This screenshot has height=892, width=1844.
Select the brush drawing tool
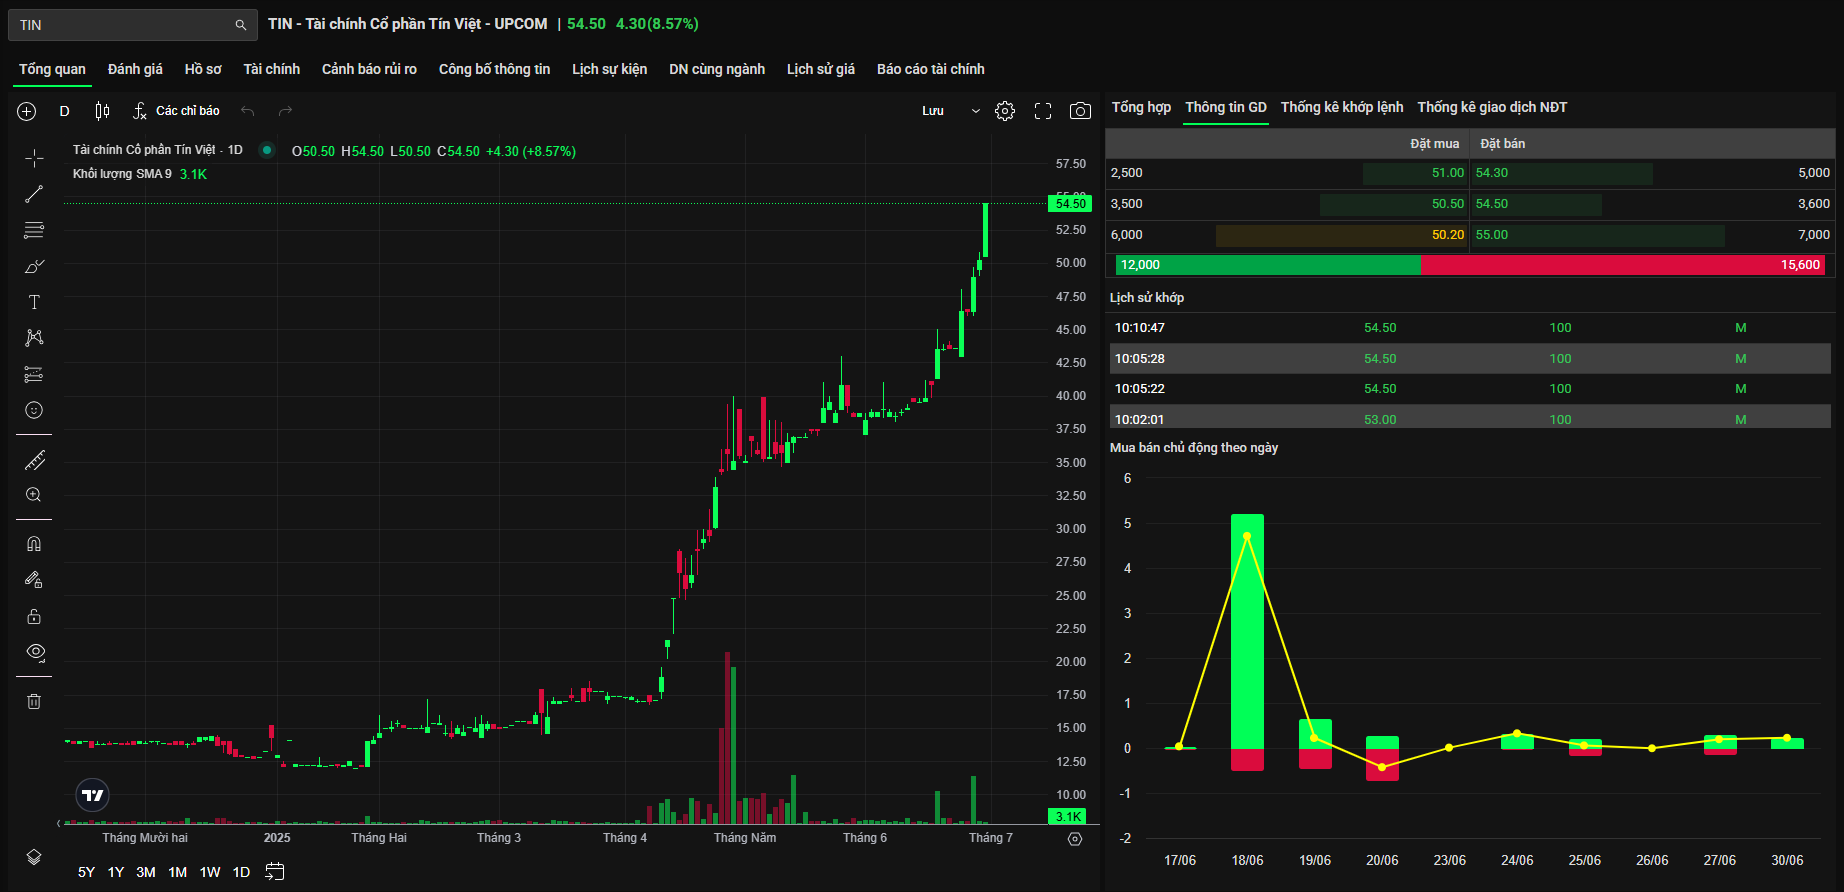tap(34, 266)
